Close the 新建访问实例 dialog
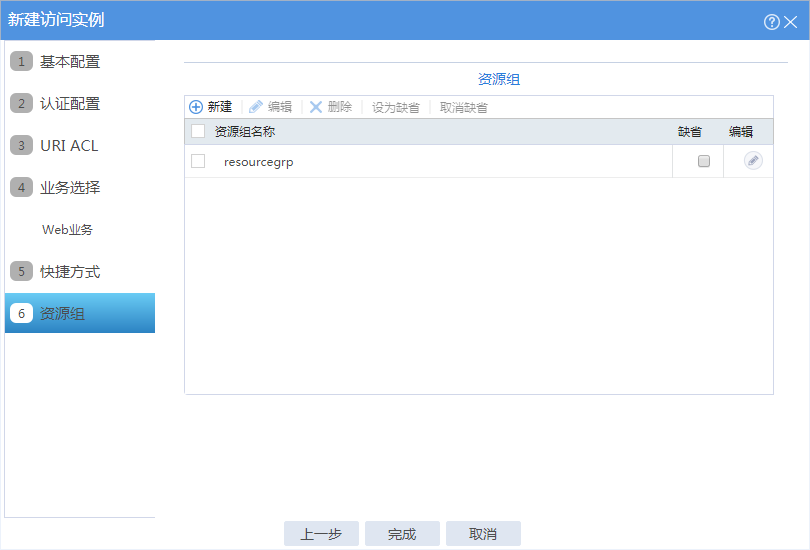 pyautogui.click(x=790, y=22)
